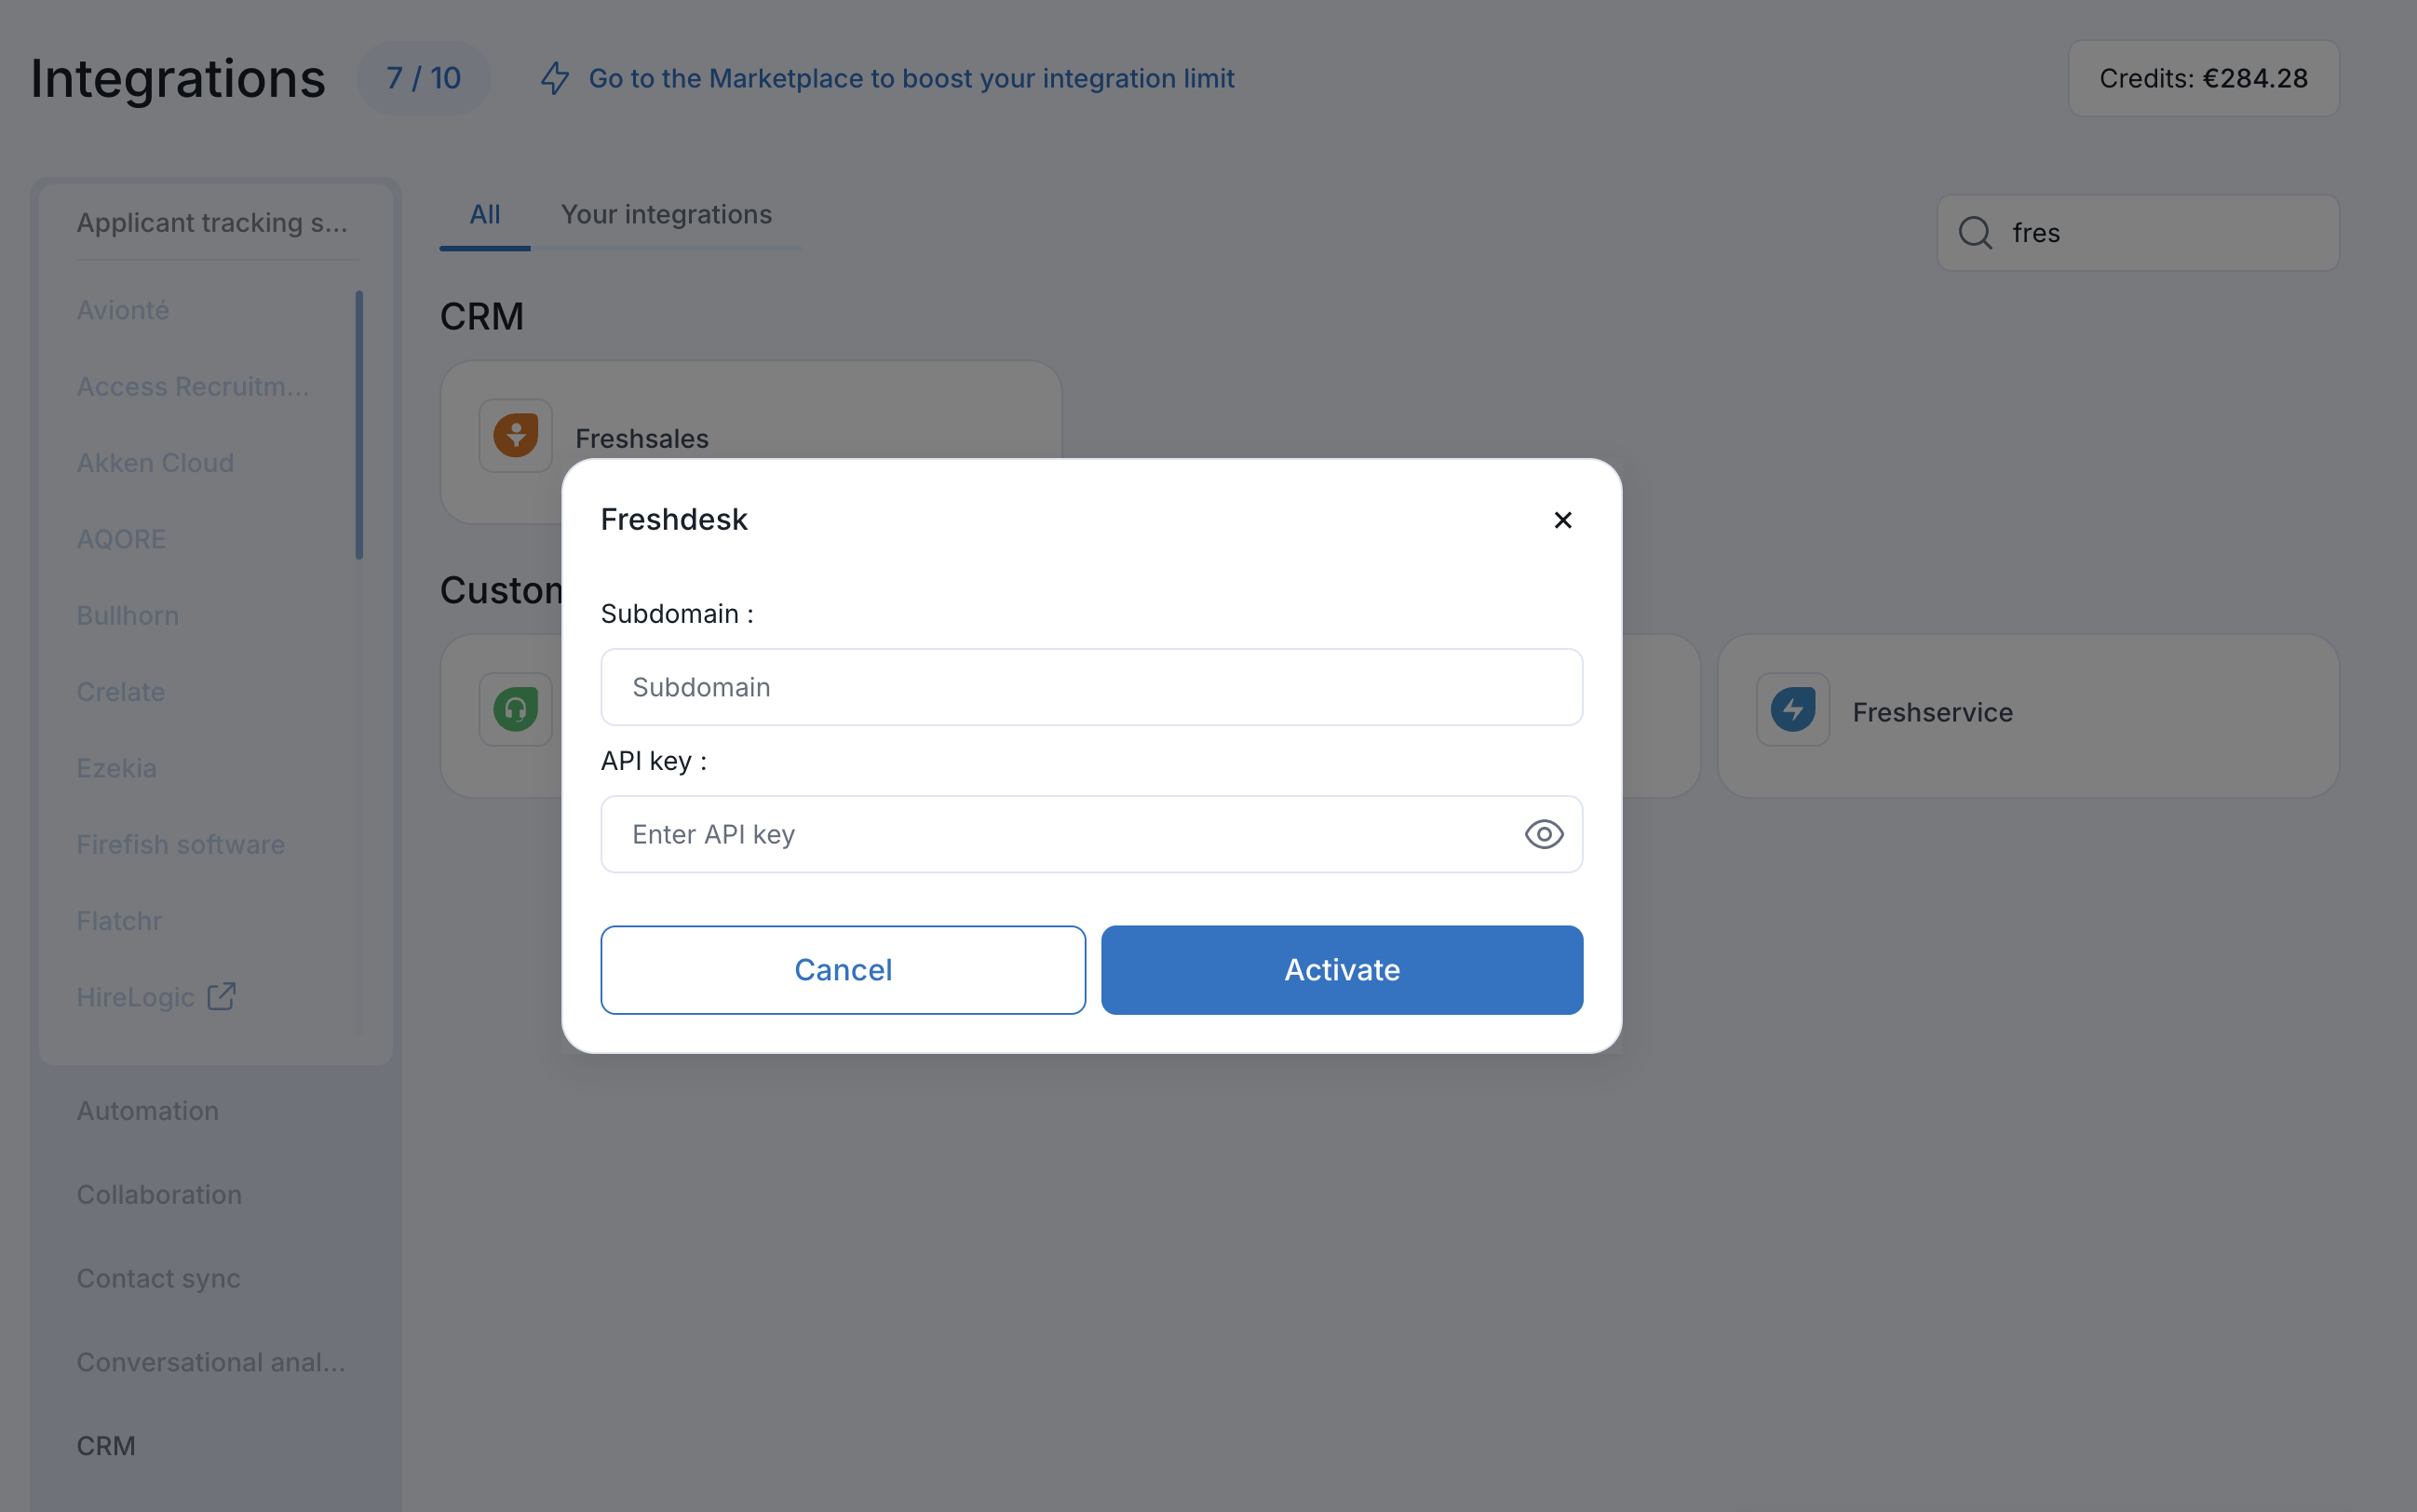Click the sidebar list scrollbar
The height and width of the screenshot is (1512, 2417).
359,425
